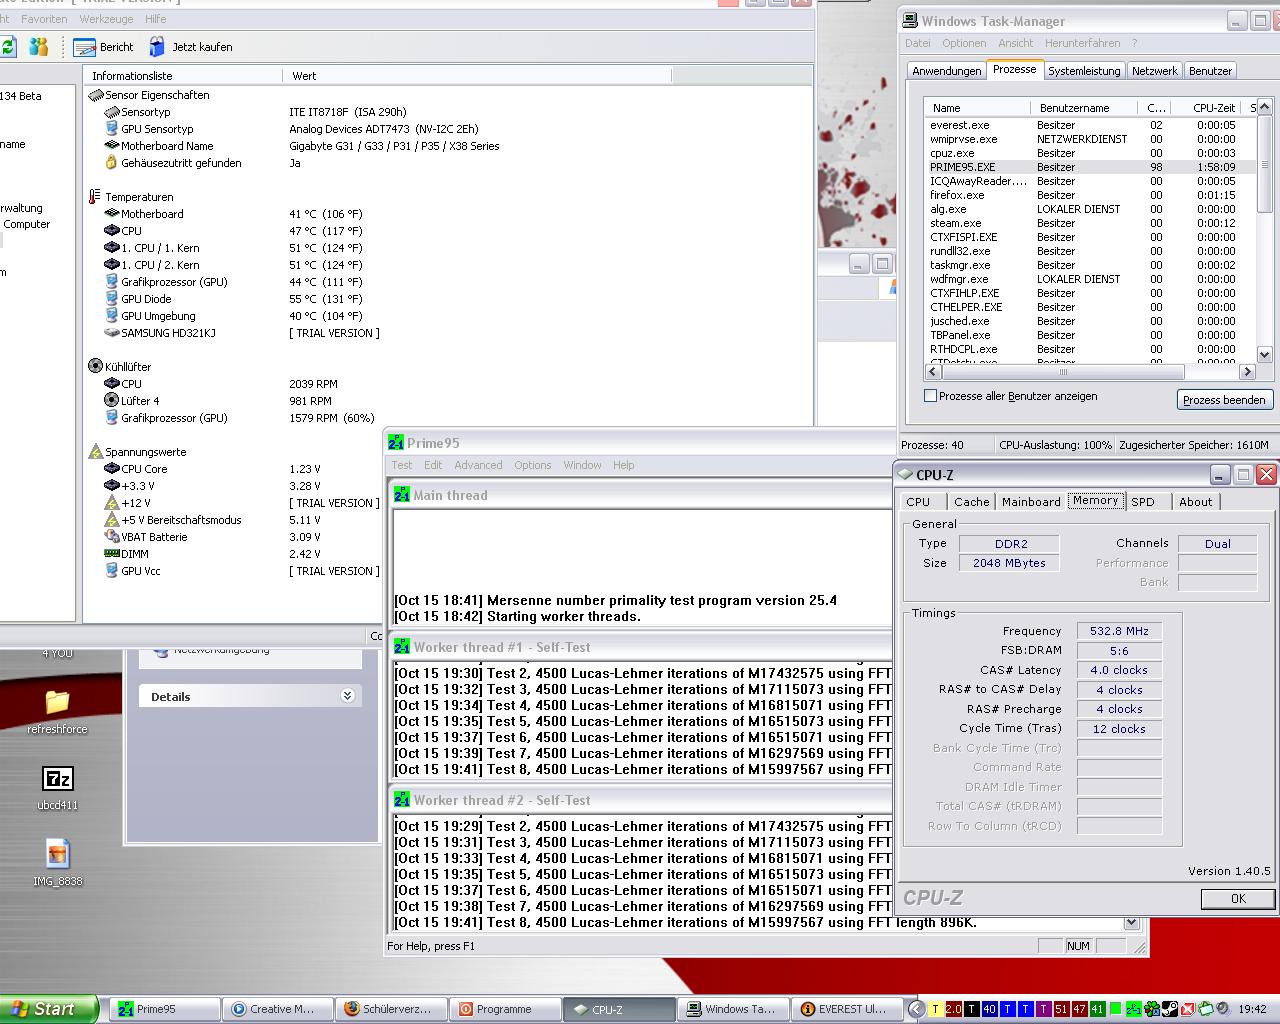Click the VBAT Batterie row icon
This screenshot has width=1280, height=1024.
(112, 537)
